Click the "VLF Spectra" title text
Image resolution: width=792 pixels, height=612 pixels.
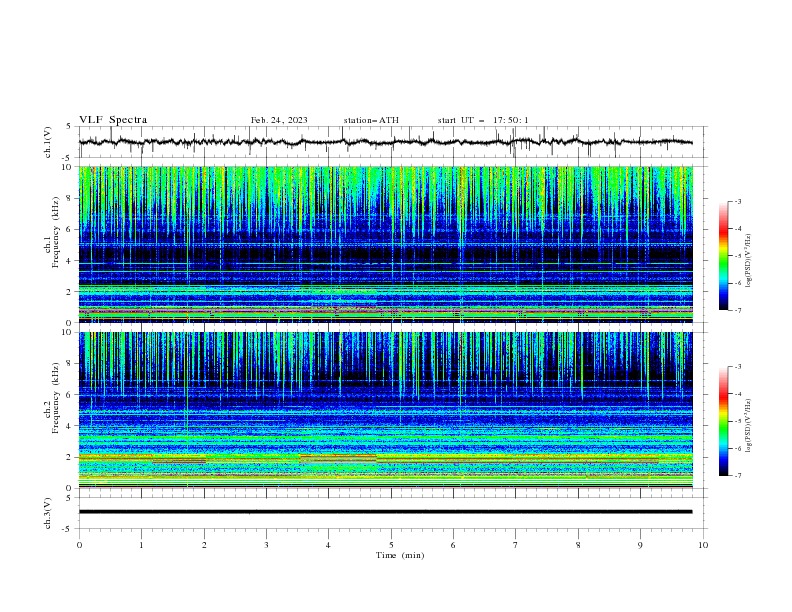click(113, 120)
